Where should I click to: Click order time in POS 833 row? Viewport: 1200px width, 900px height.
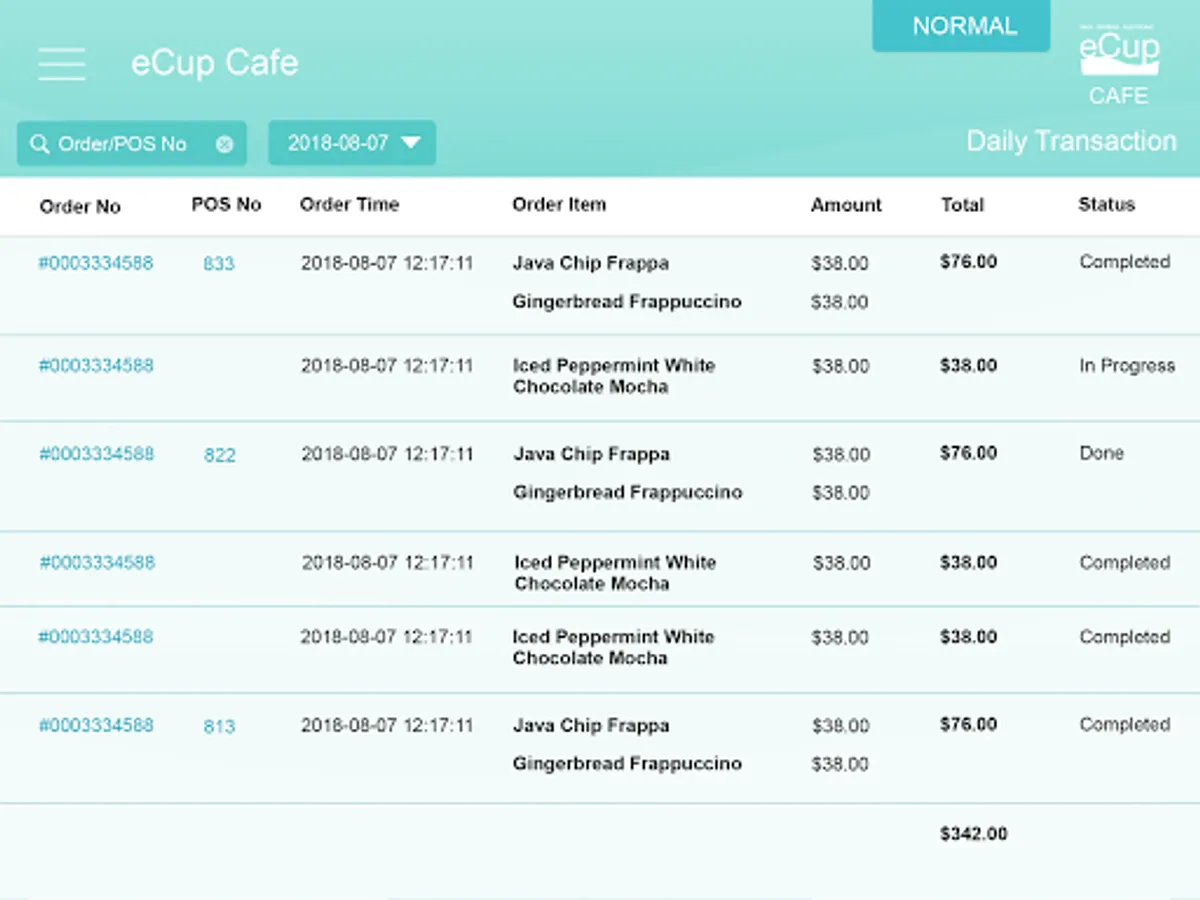(387, 263)
